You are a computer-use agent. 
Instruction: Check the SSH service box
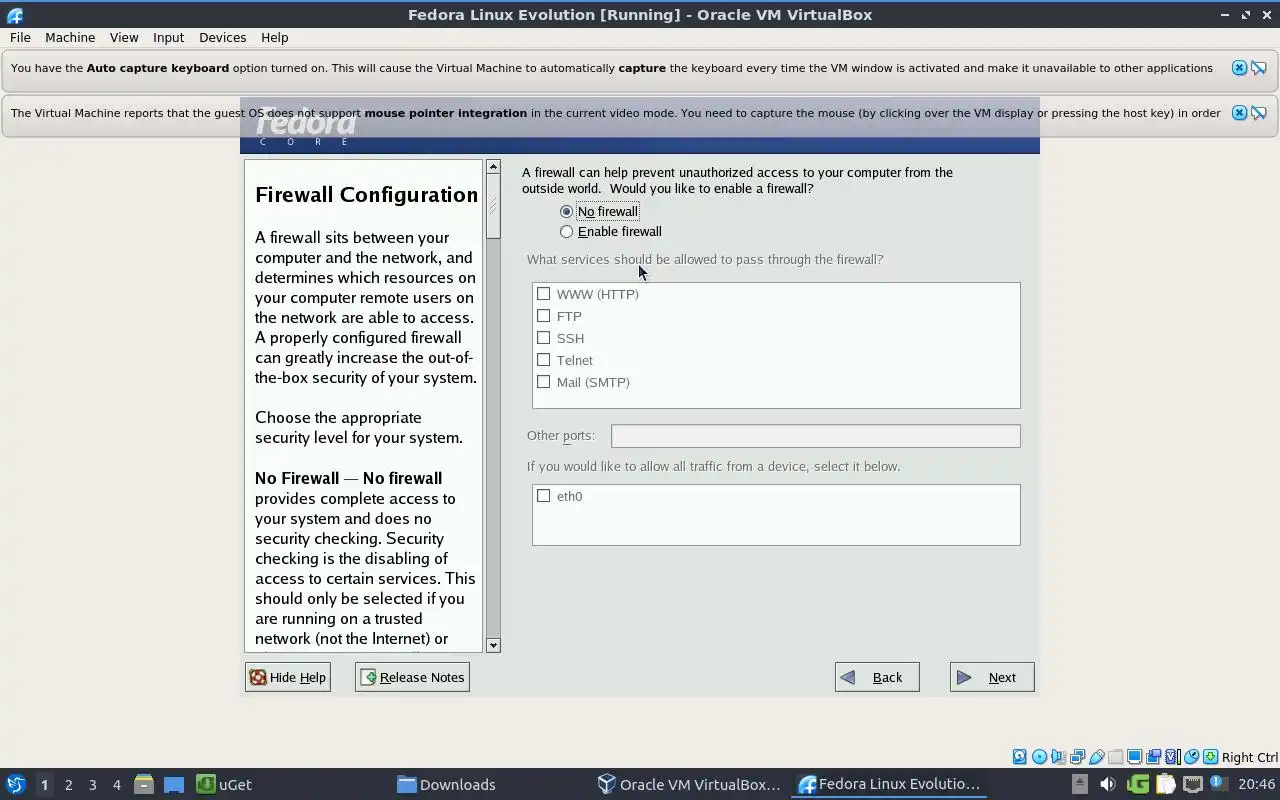coord(543,338)
